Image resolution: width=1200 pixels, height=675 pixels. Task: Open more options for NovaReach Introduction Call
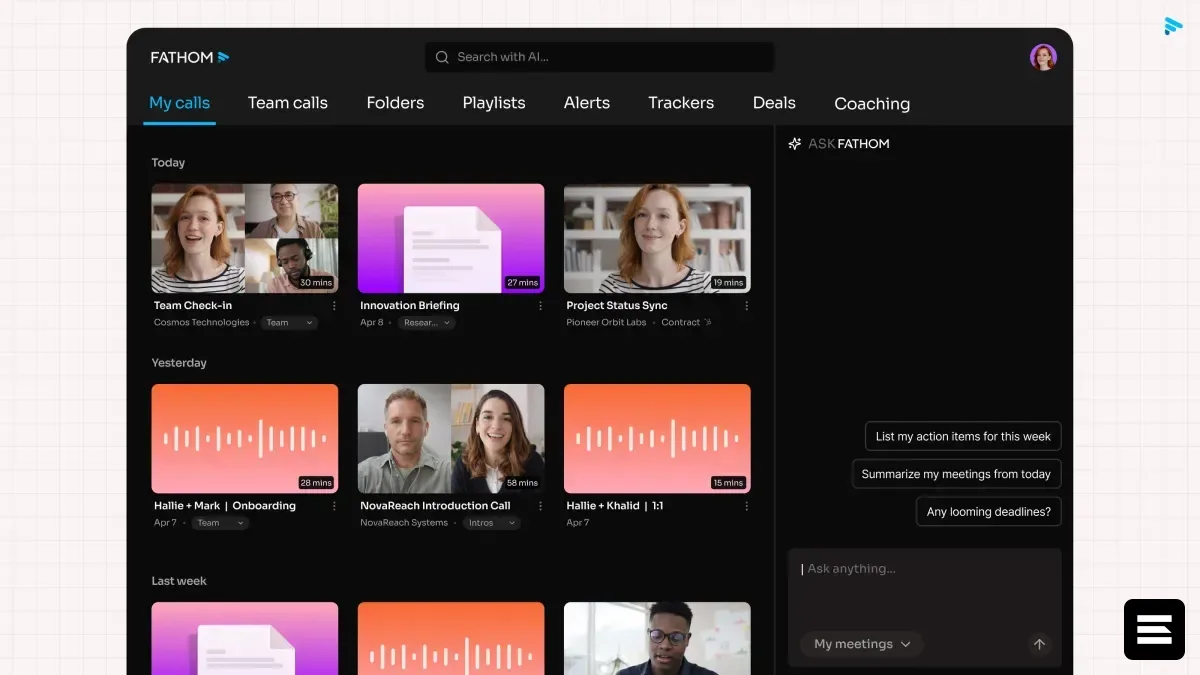point(540,506)
